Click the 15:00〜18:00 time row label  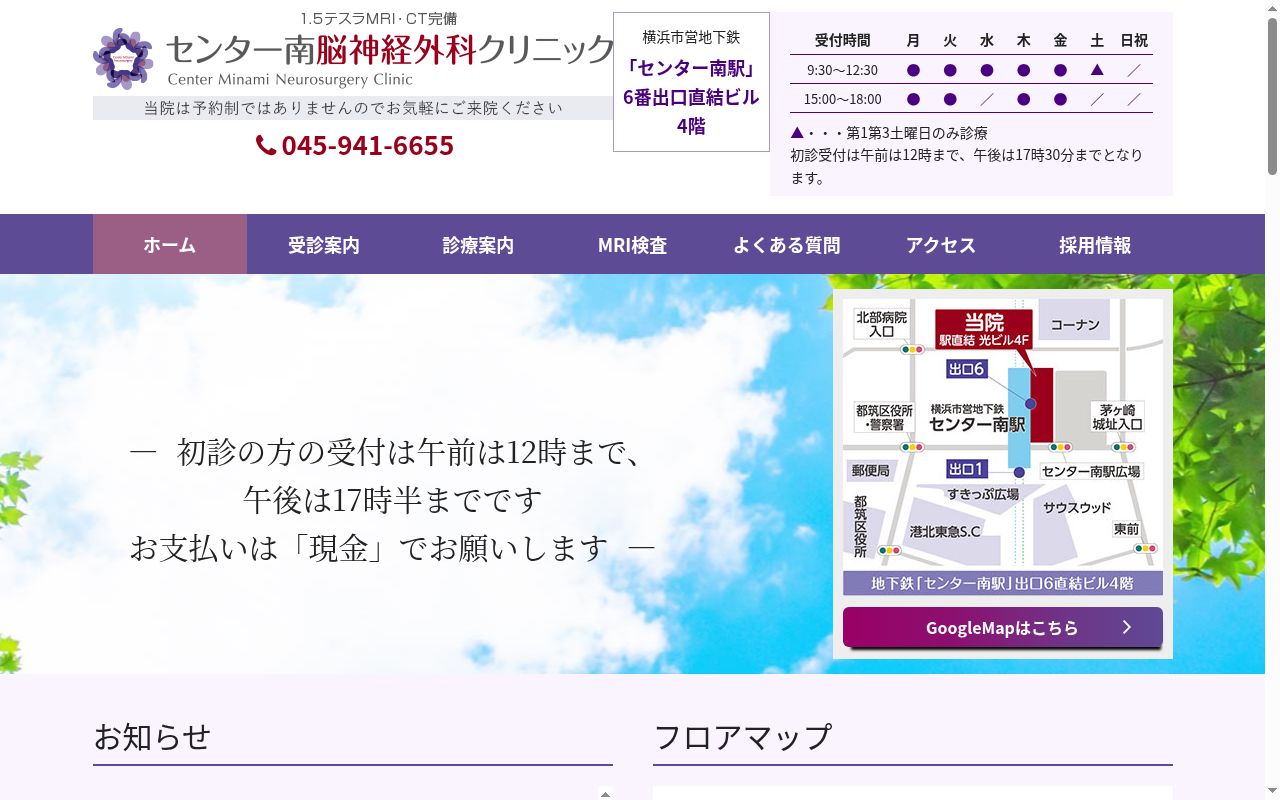[x=842, y=99]
